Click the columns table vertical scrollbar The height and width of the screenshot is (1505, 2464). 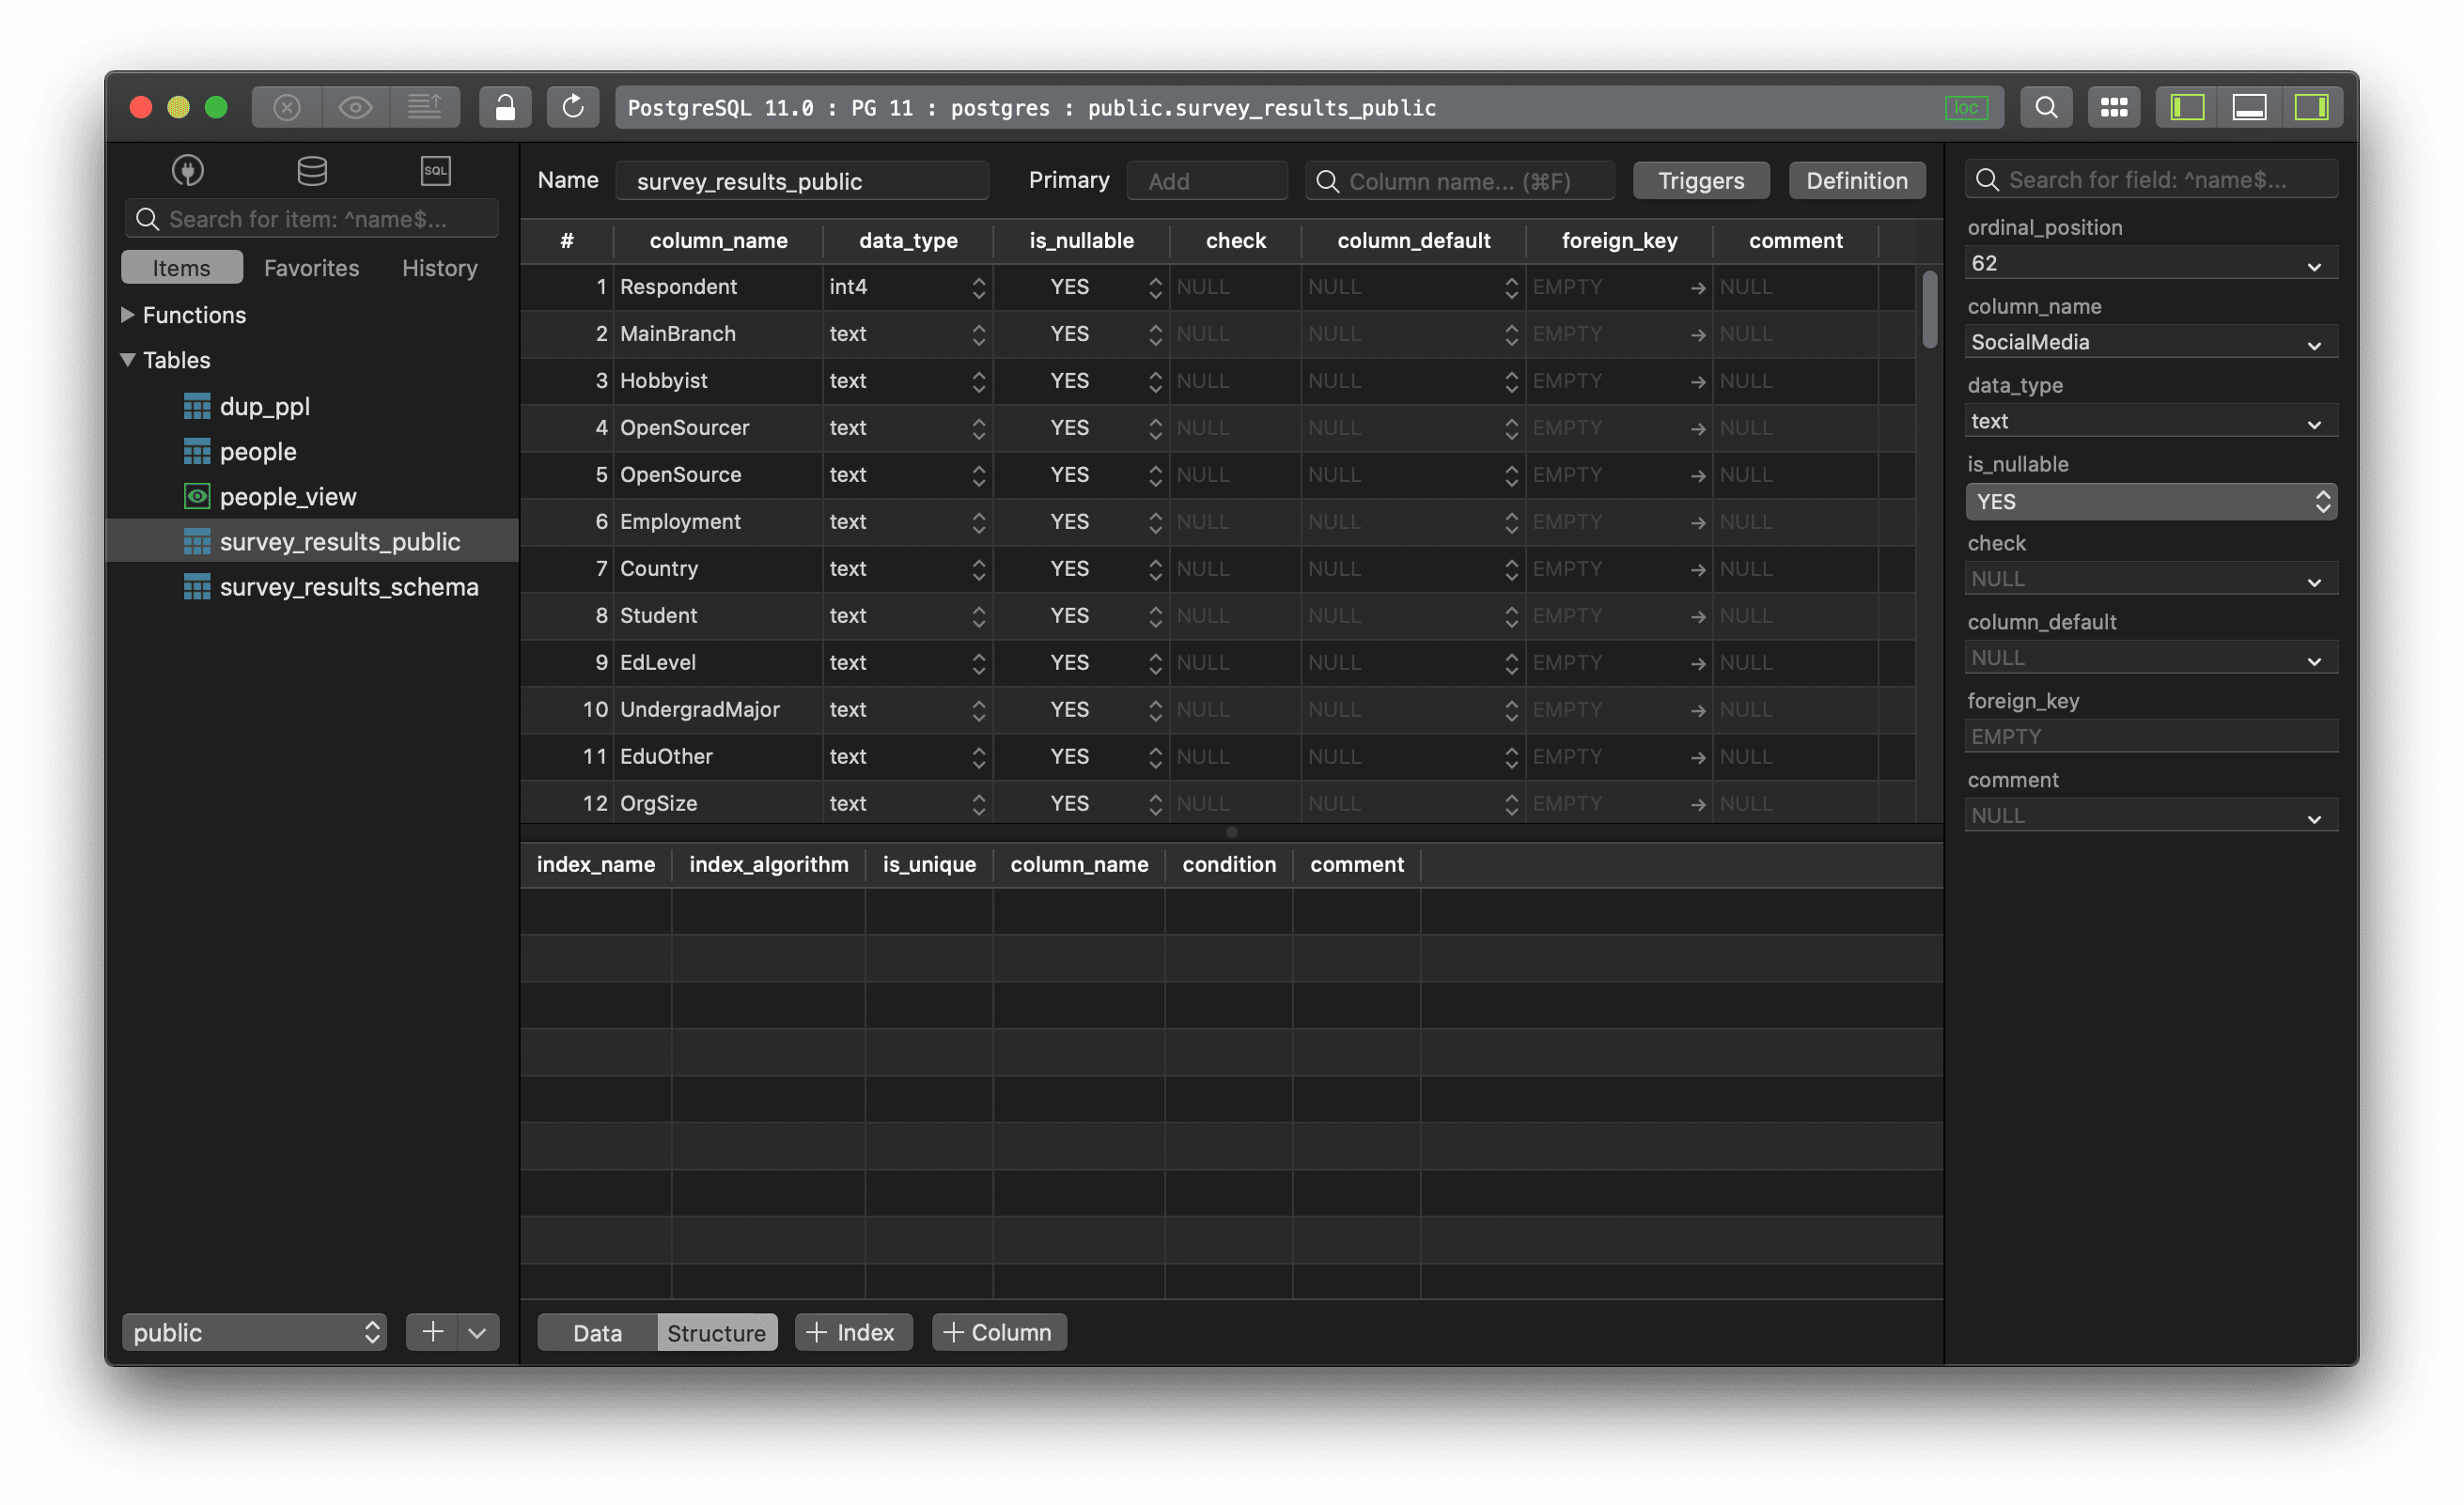1929,310
